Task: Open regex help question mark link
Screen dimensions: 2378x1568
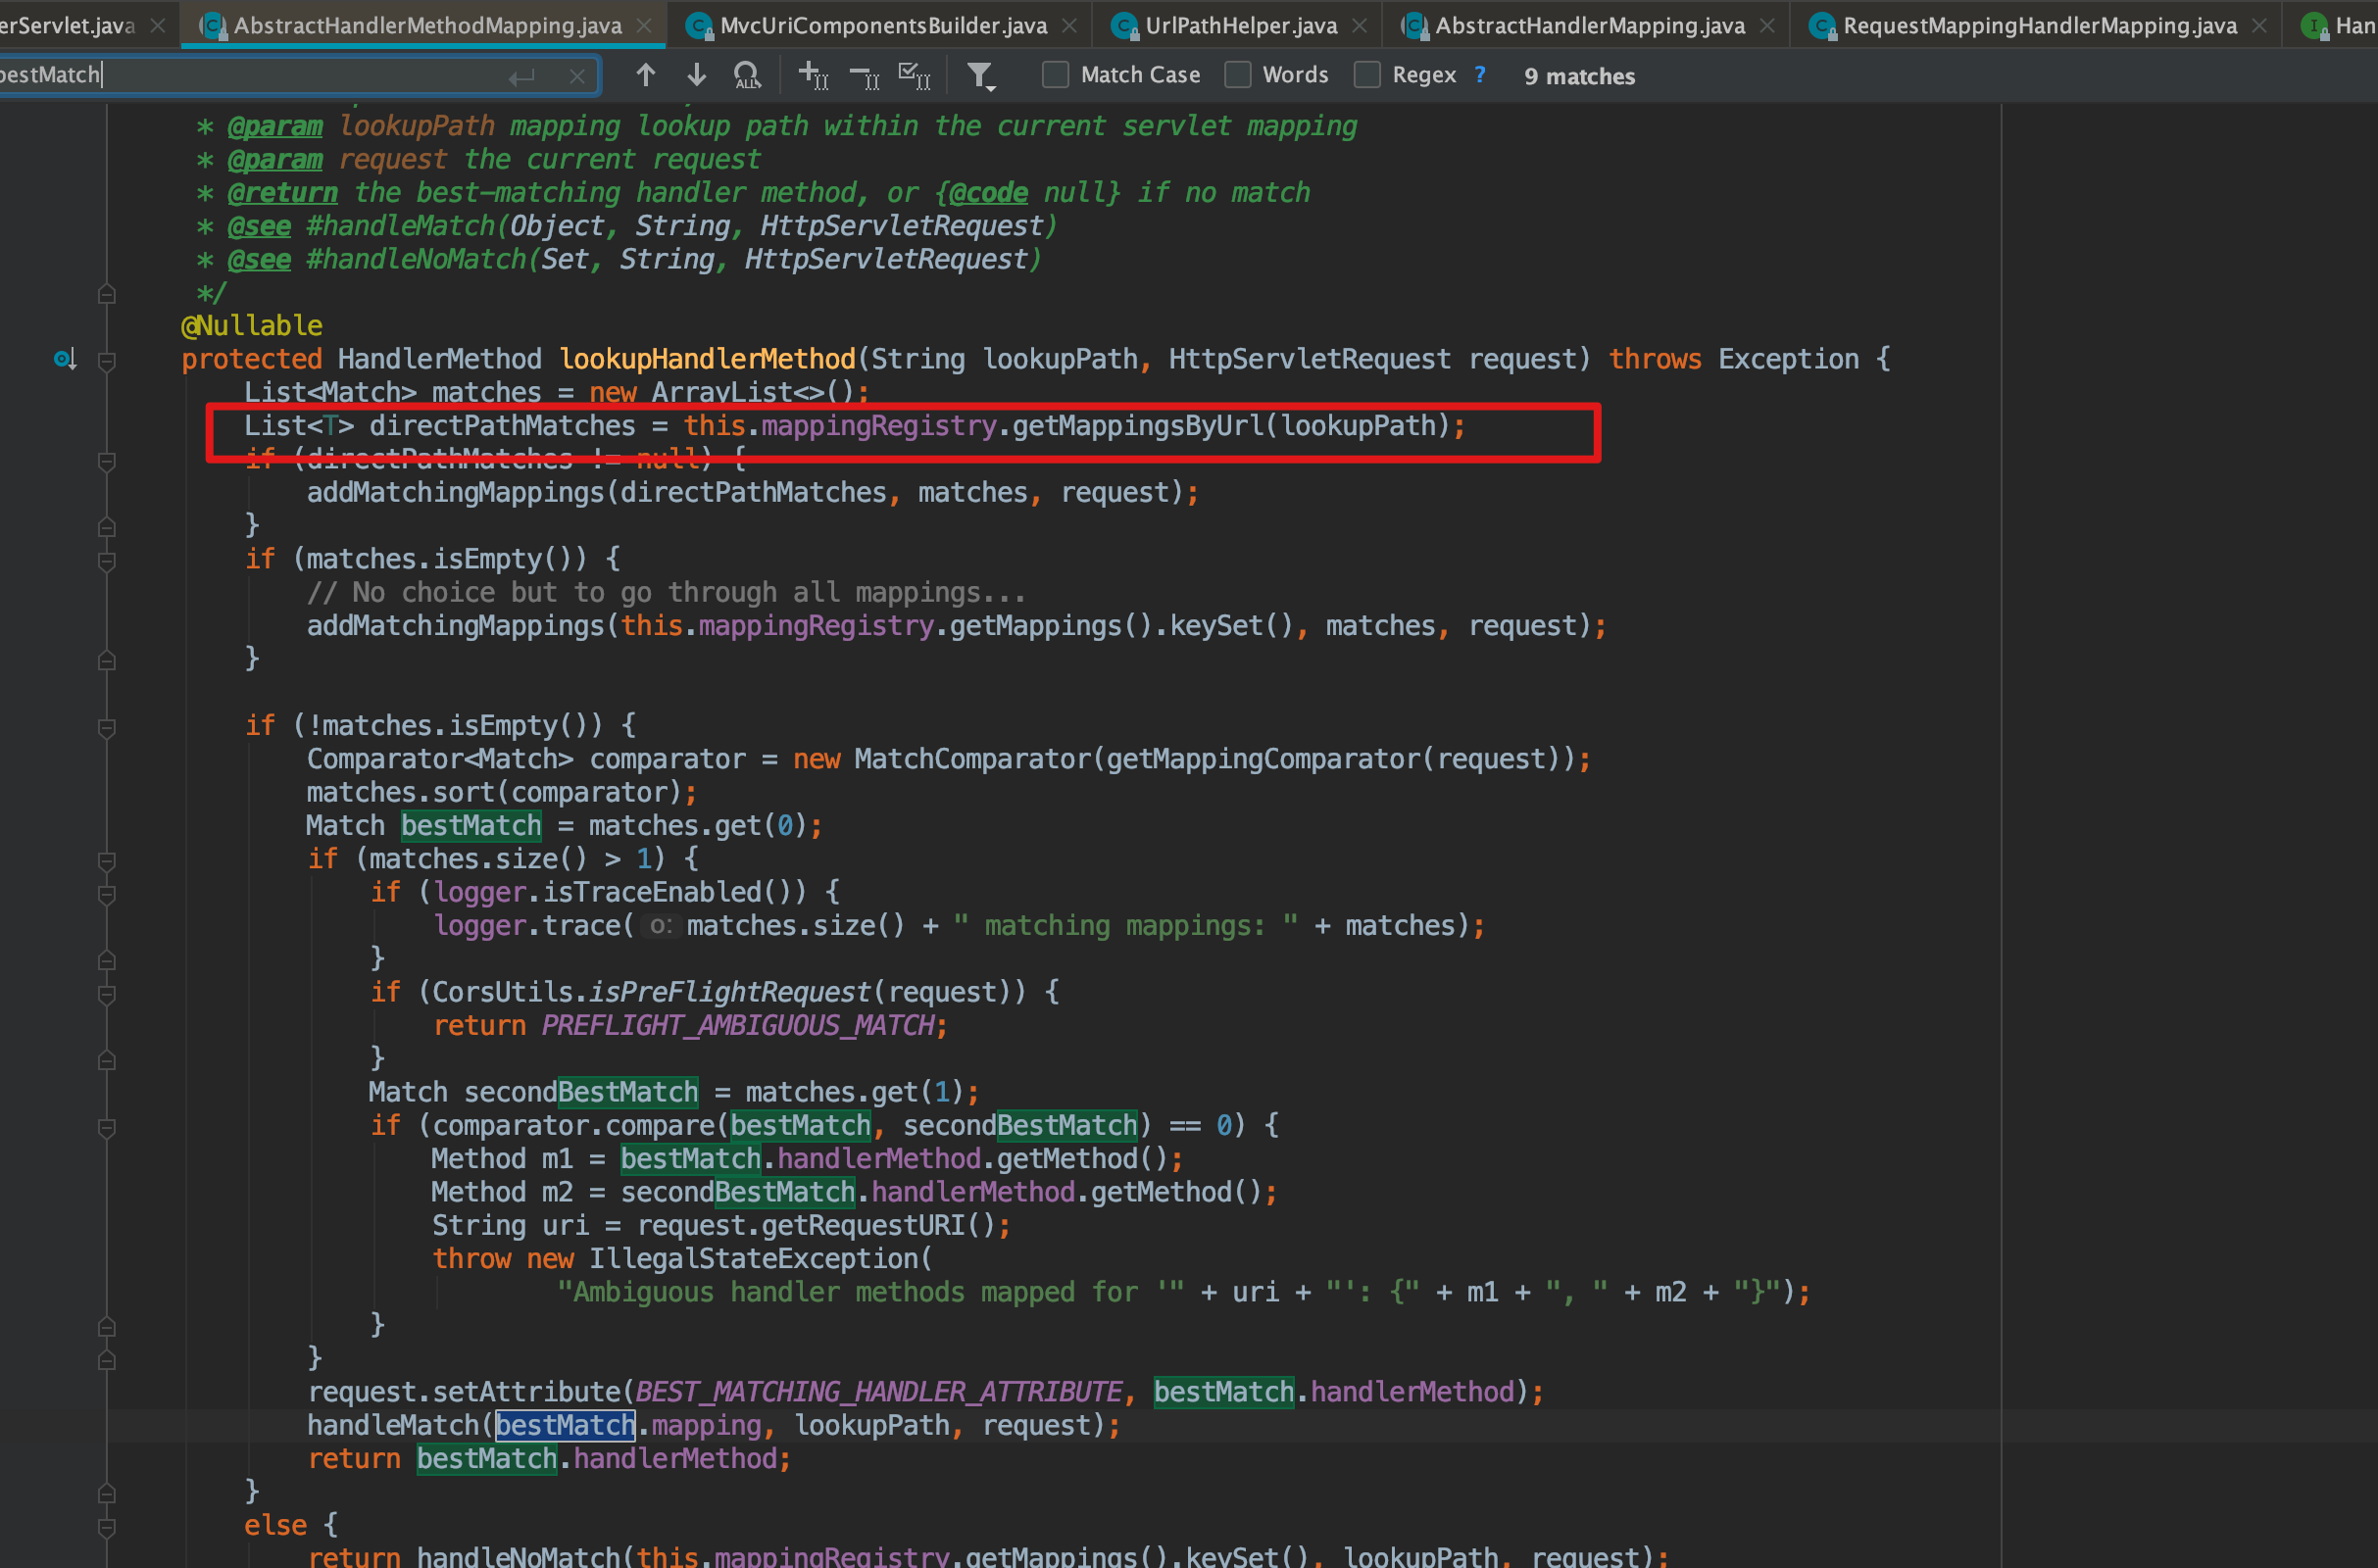Action: (1480, 75)
